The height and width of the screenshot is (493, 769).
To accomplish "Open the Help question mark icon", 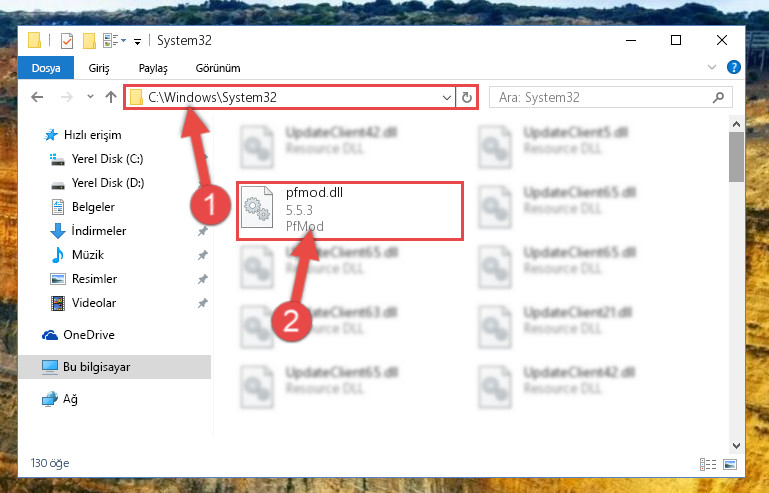I will pyautogui.click(x=734, y=67).
